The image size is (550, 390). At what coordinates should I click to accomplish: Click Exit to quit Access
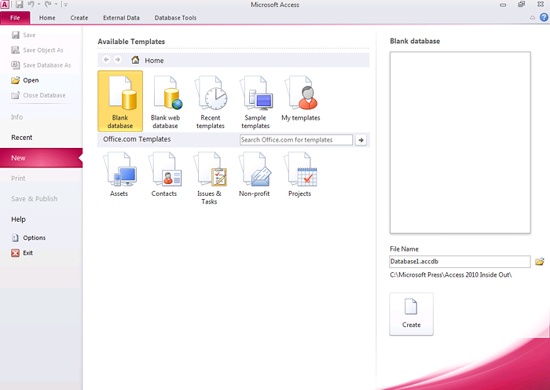(22, 253)
